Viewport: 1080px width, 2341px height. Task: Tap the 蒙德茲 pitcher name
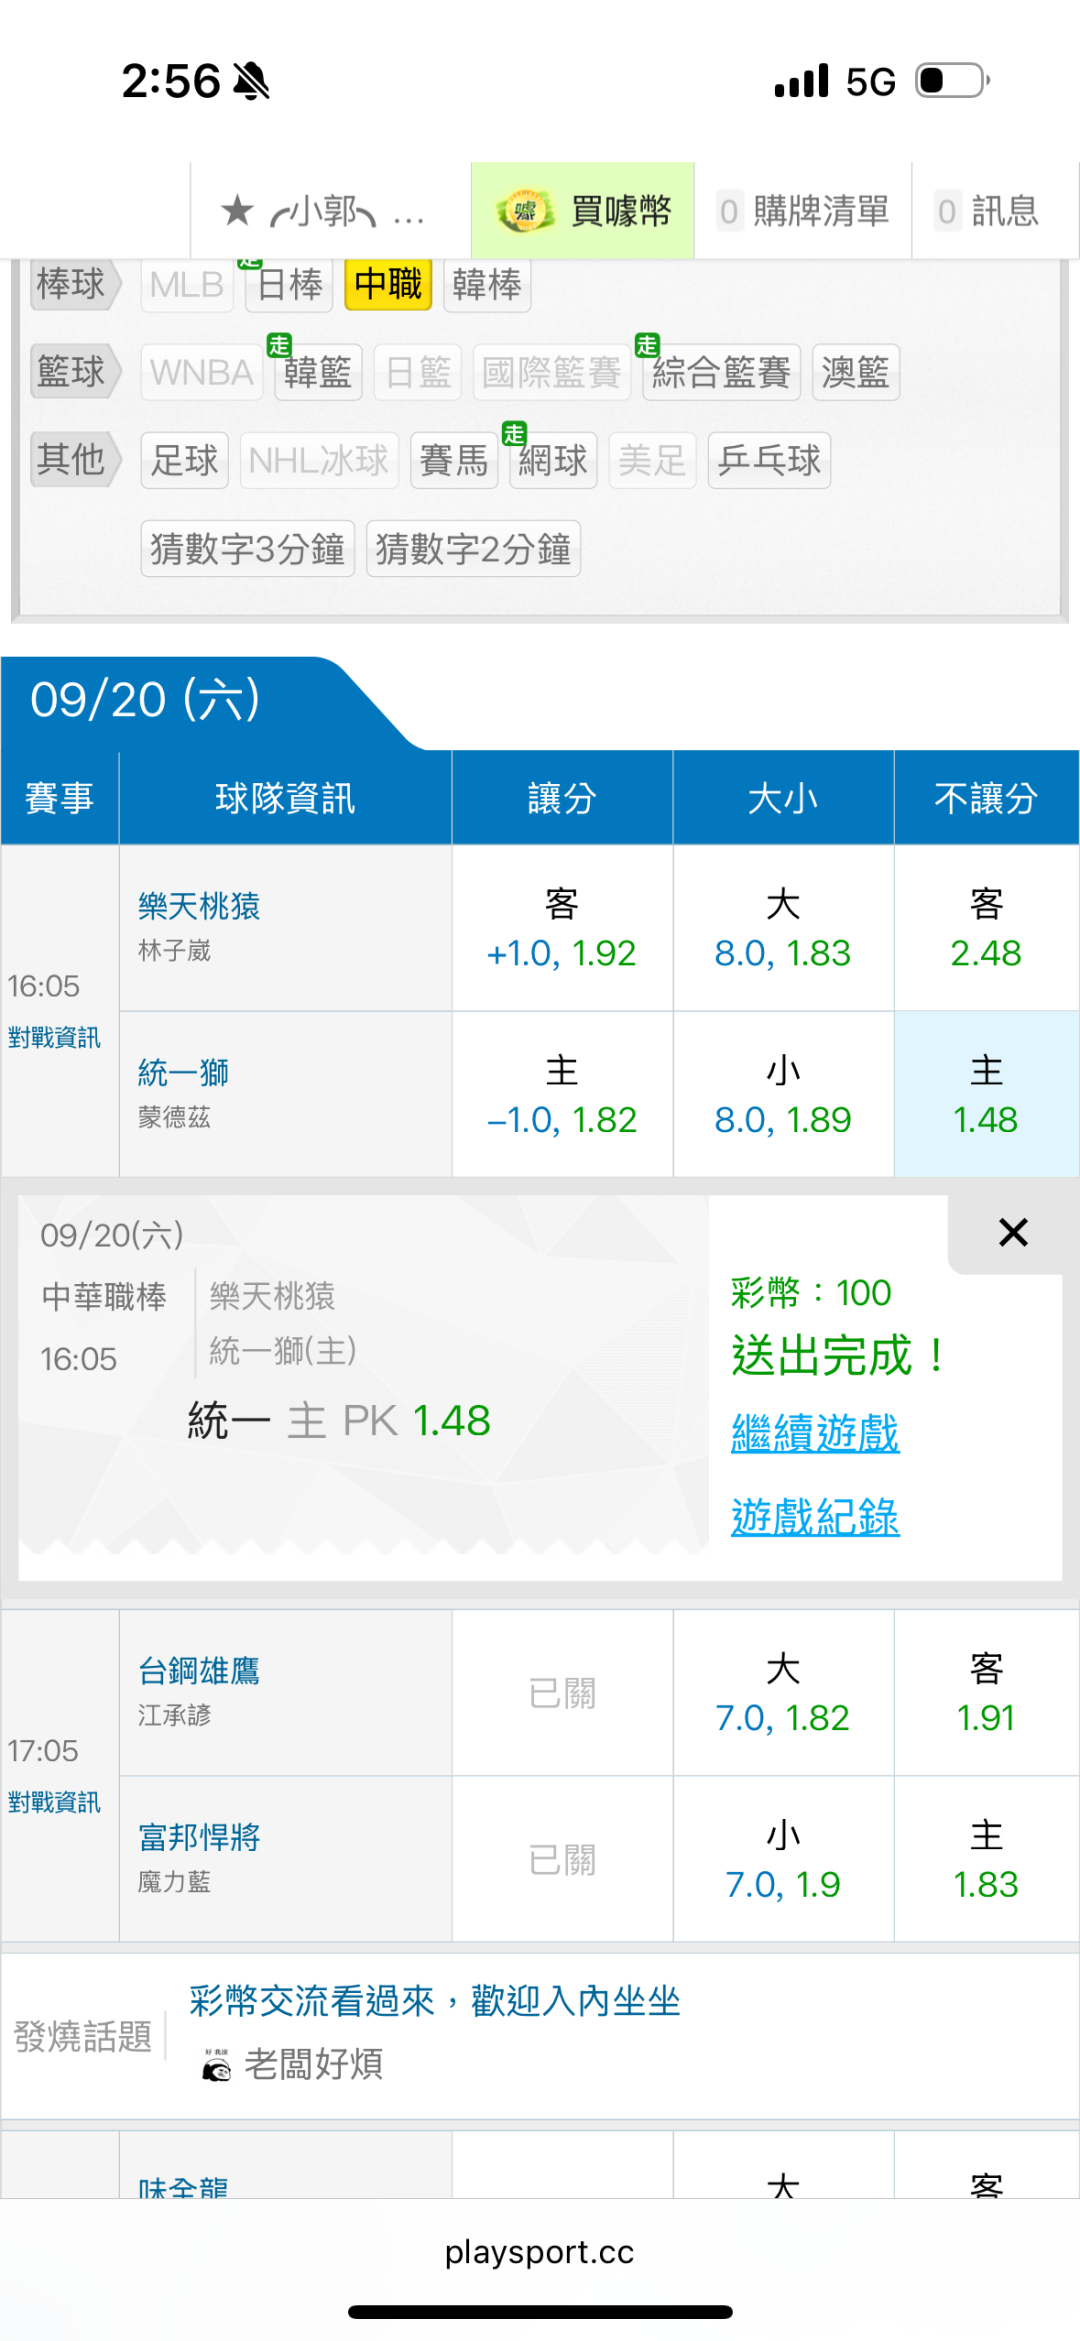pos(175,1118)
